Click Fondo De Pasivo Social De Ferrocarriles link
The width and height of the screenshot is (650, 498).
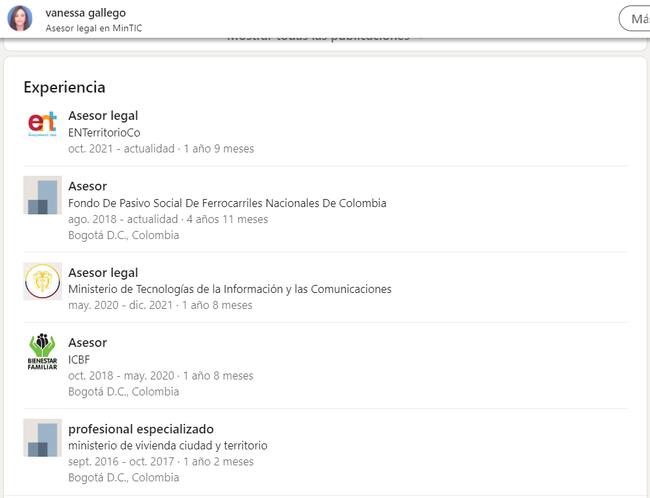227,203
